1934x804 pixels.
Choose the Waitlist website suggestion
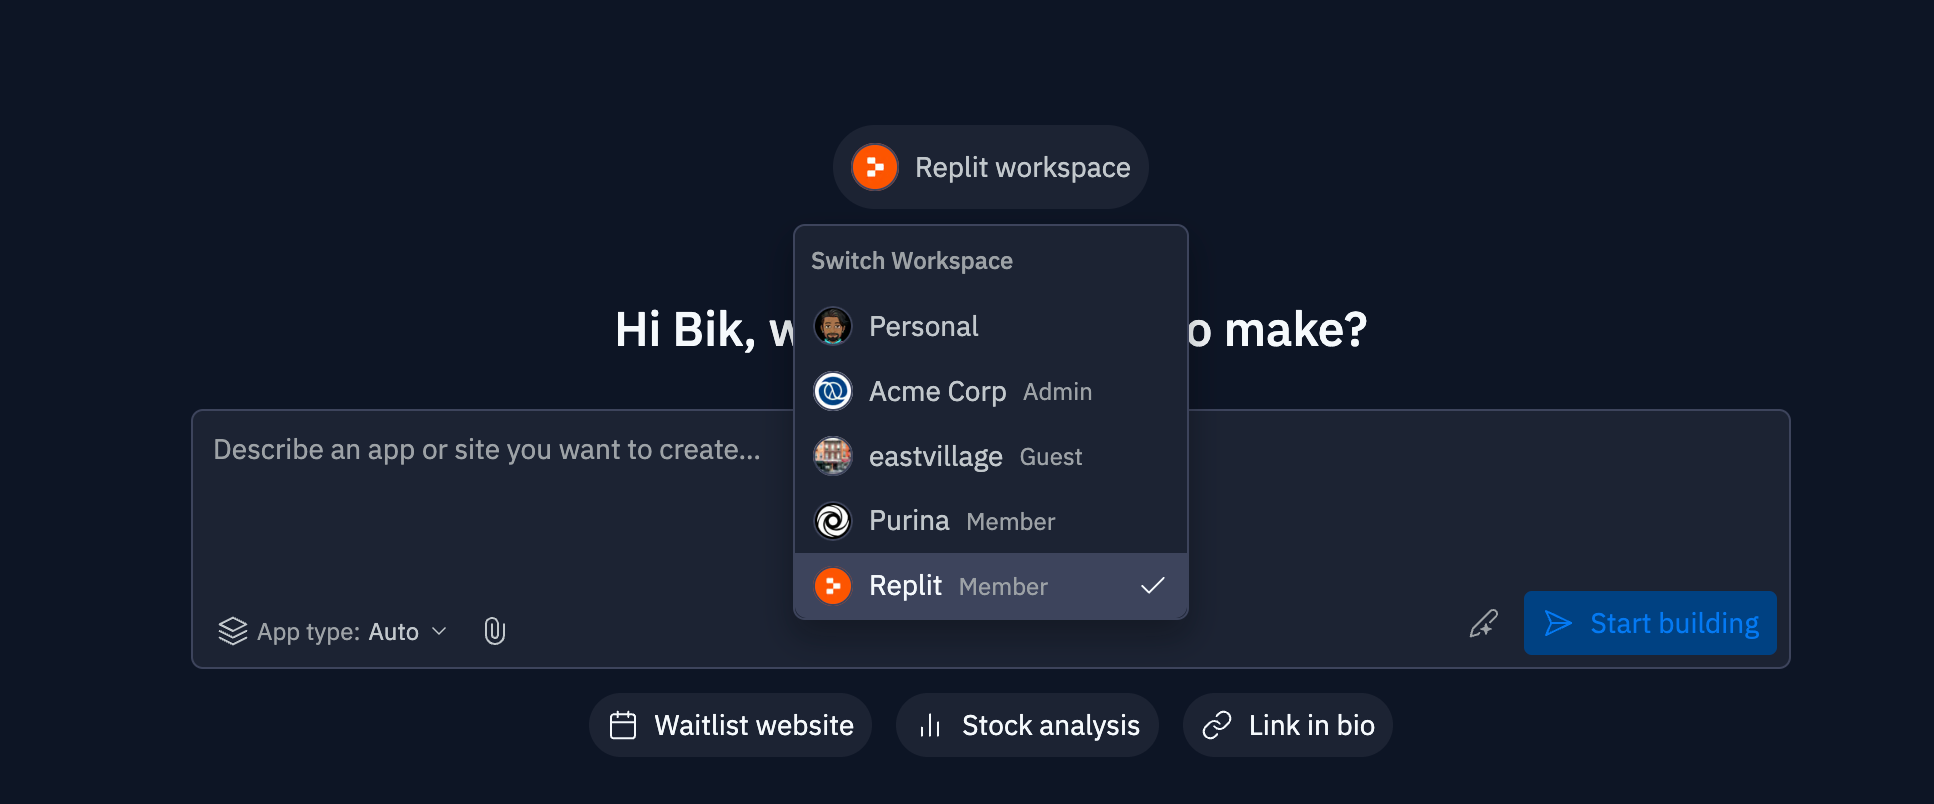(731, 725)
